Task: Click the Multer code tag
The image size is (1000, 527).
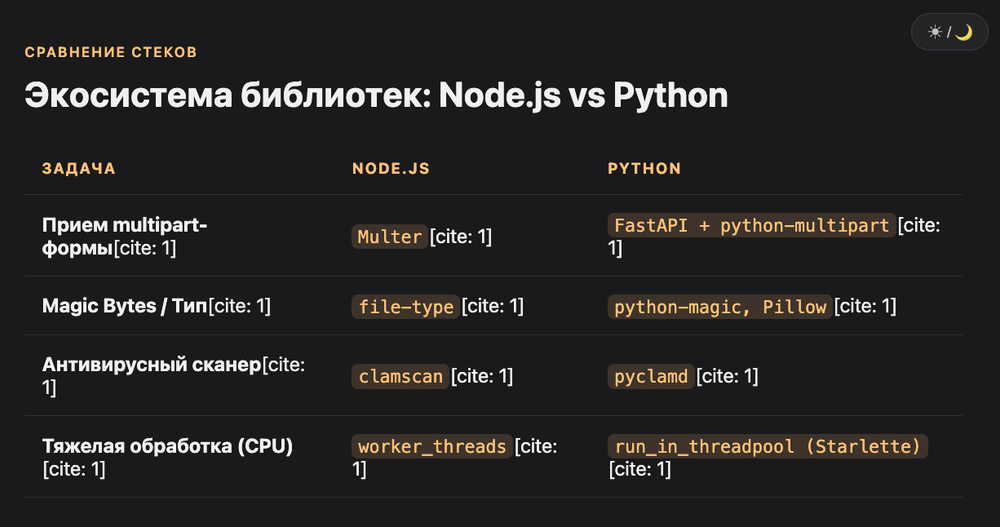Action: point(390,237)
